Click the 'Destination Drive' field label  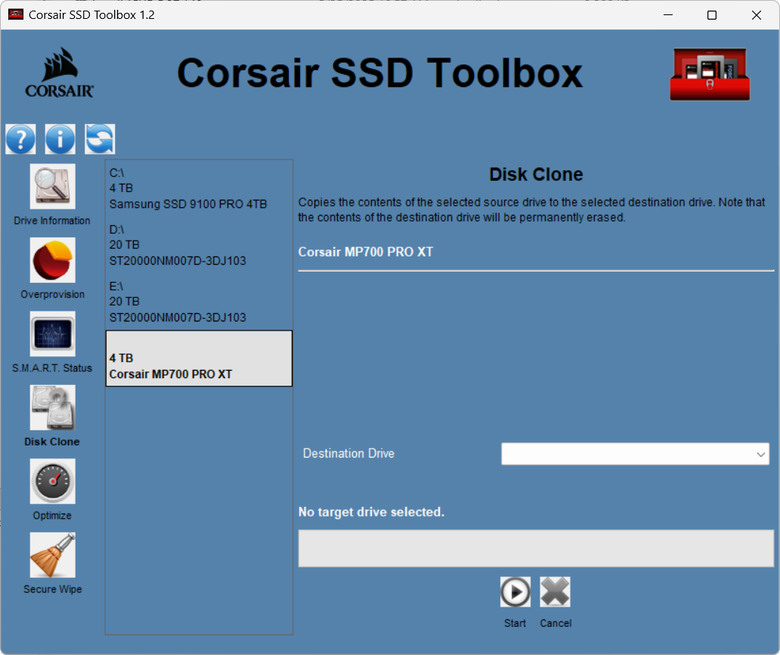click(x=349, y=454)
